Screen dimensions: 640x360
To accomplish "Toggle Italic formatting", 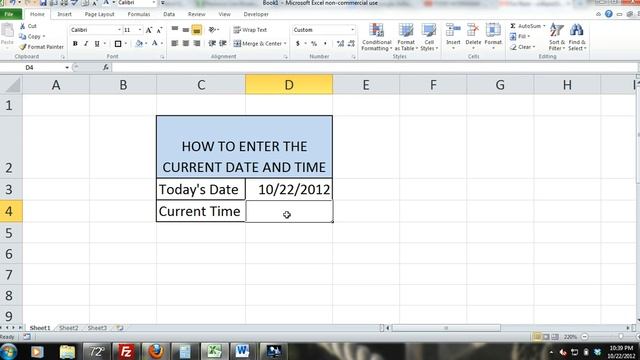I will 86,43.
